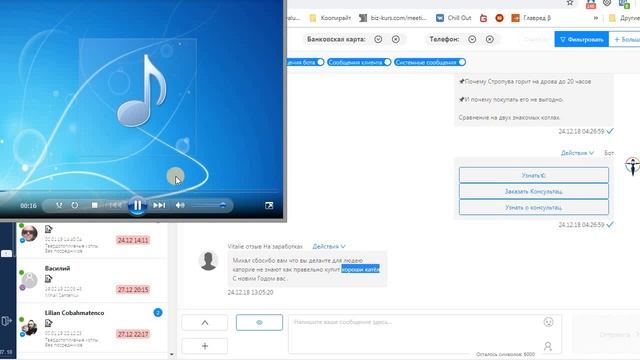Toggle the eye visibility button
This screenshot has width=640, height=360.
[x=259, y=322]
